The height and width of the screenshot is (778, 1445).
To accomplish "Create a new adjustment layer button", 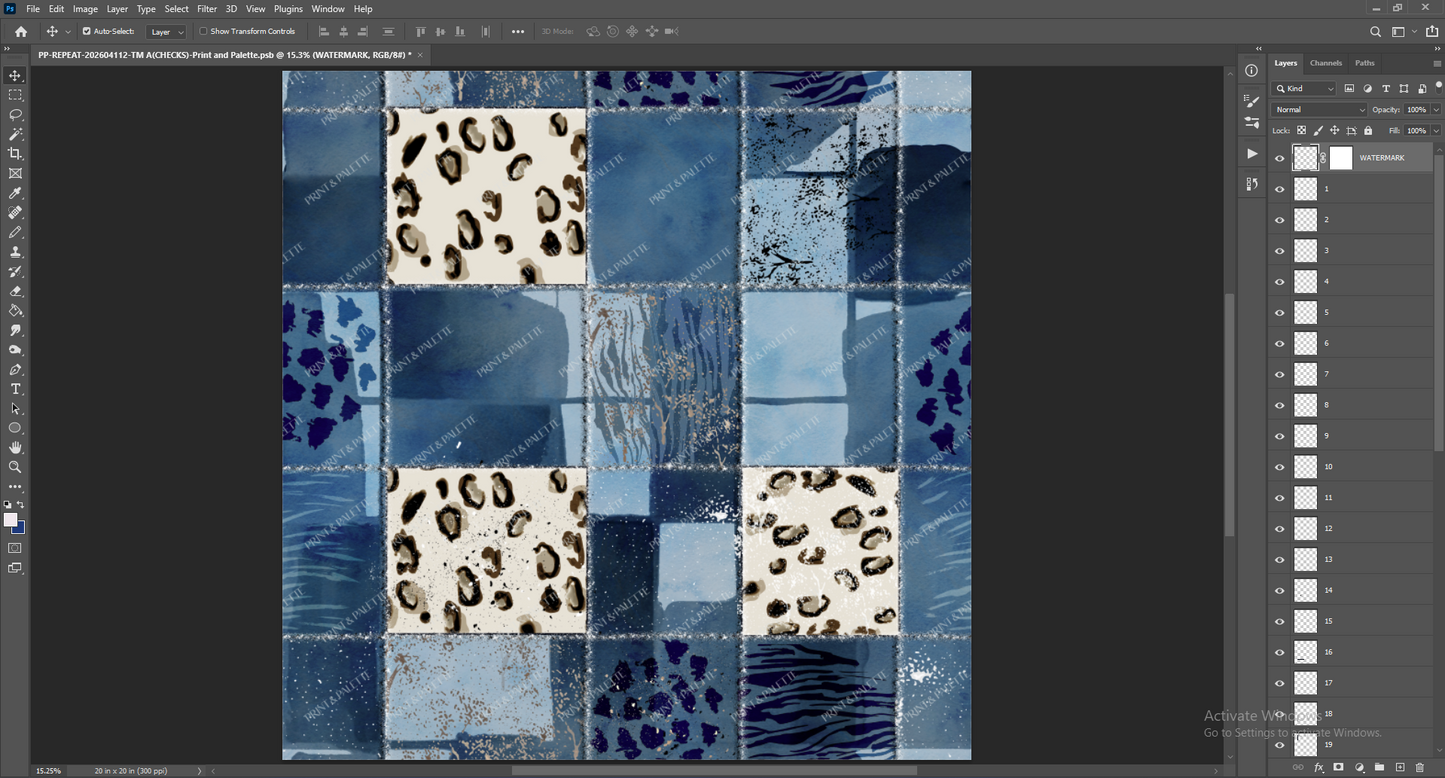I will coord(1360,767).
